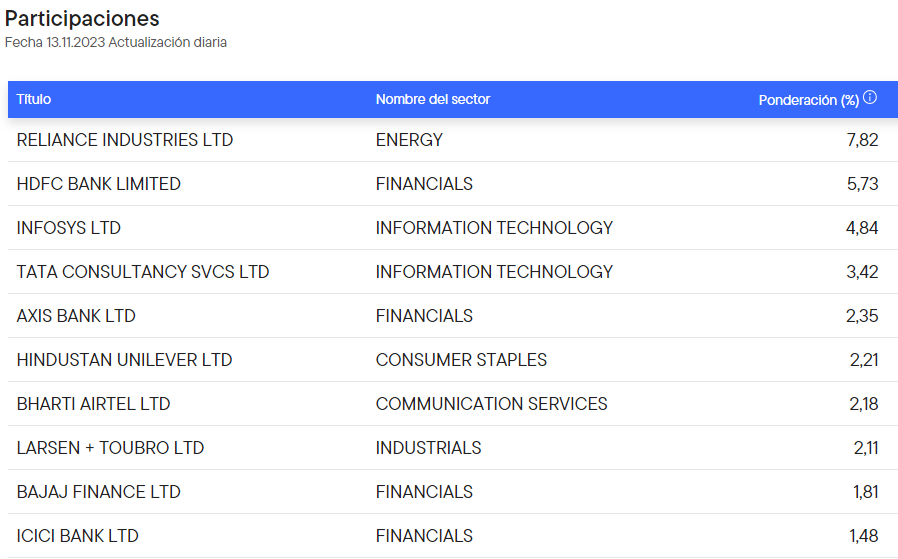
Task: Click the COMMUNICATION SERVICES sector name
Action: [491, 404]
